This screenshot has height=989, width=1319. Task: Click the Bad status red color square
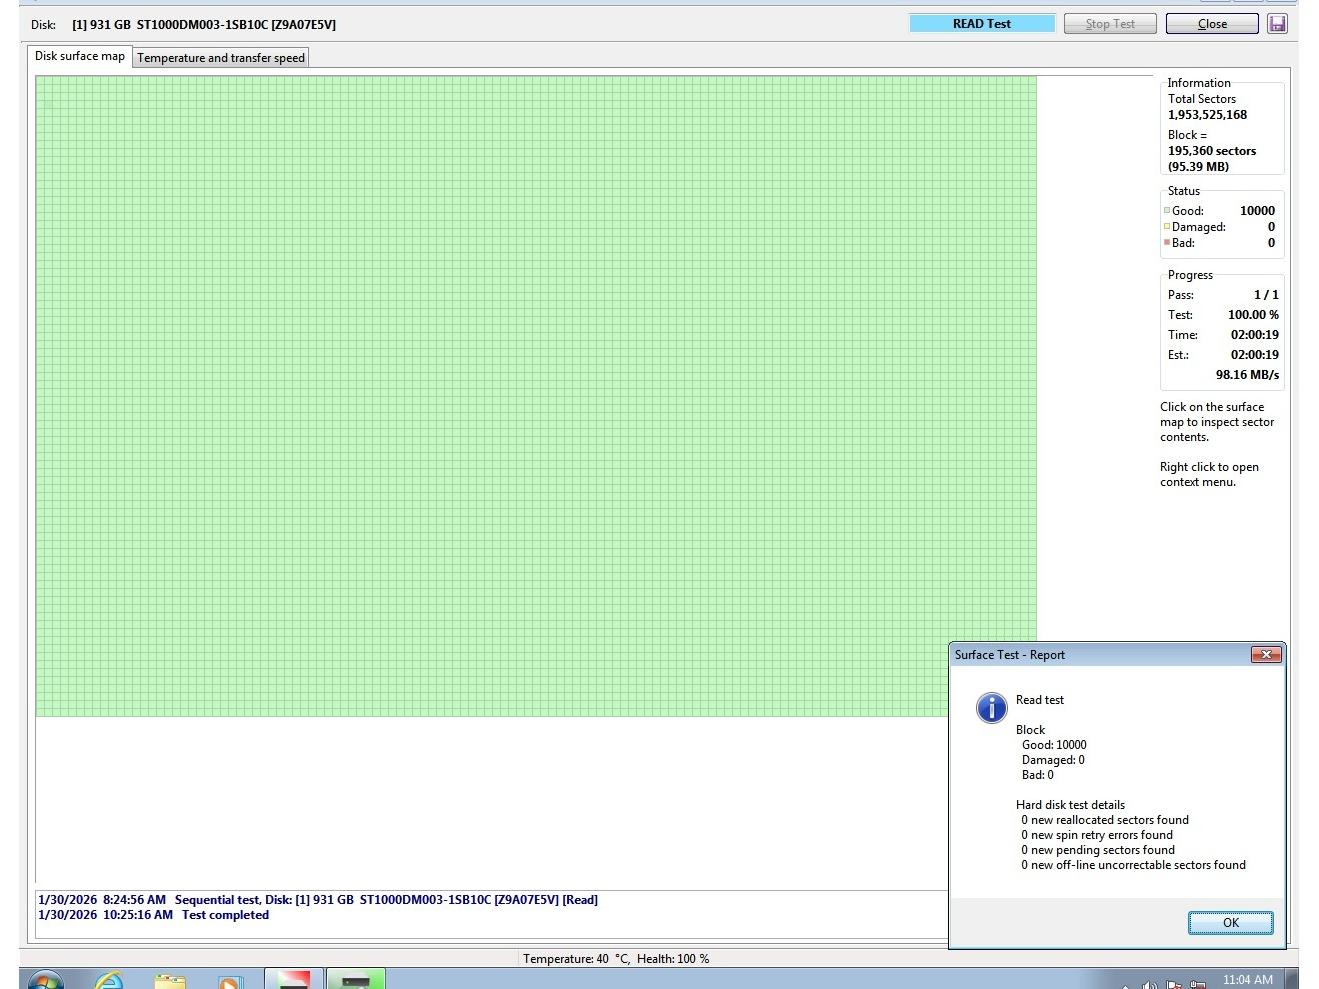1167,243
